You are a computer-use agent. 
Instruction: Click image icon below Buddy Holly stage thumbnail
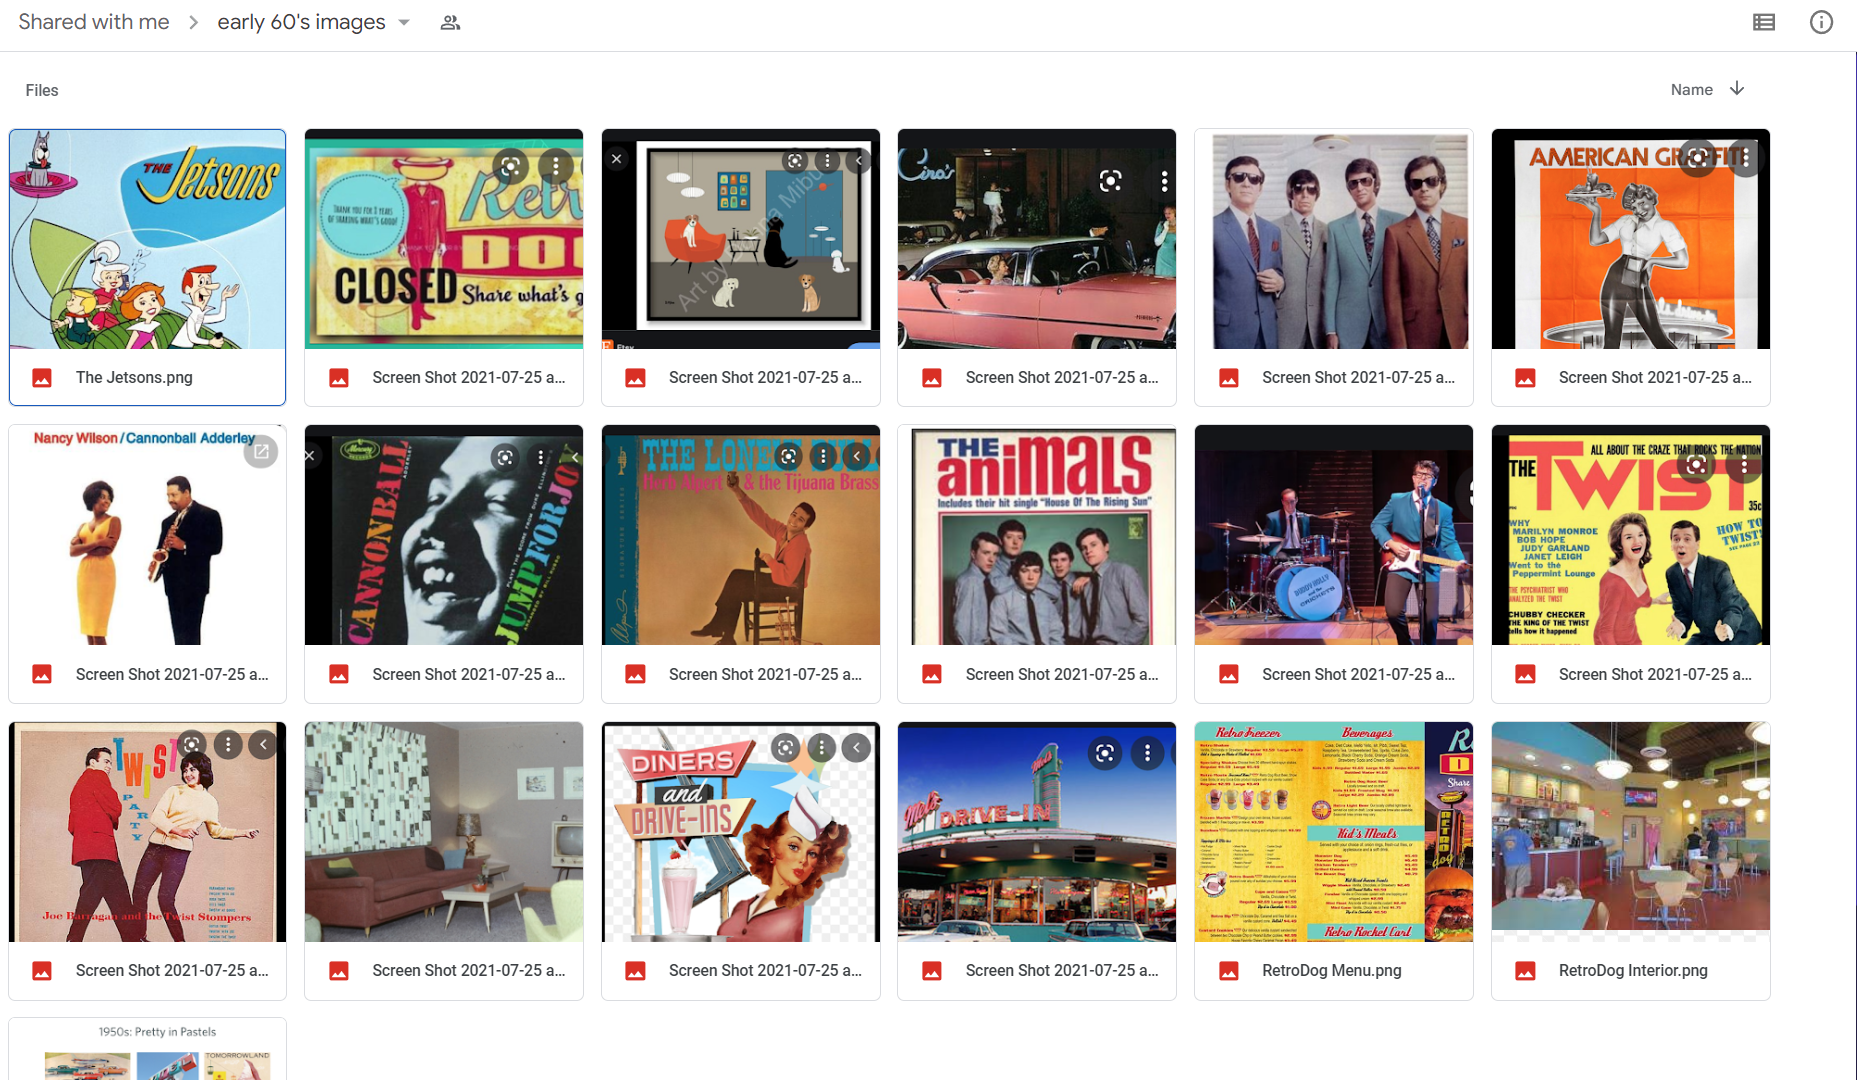click(1228, 674)
